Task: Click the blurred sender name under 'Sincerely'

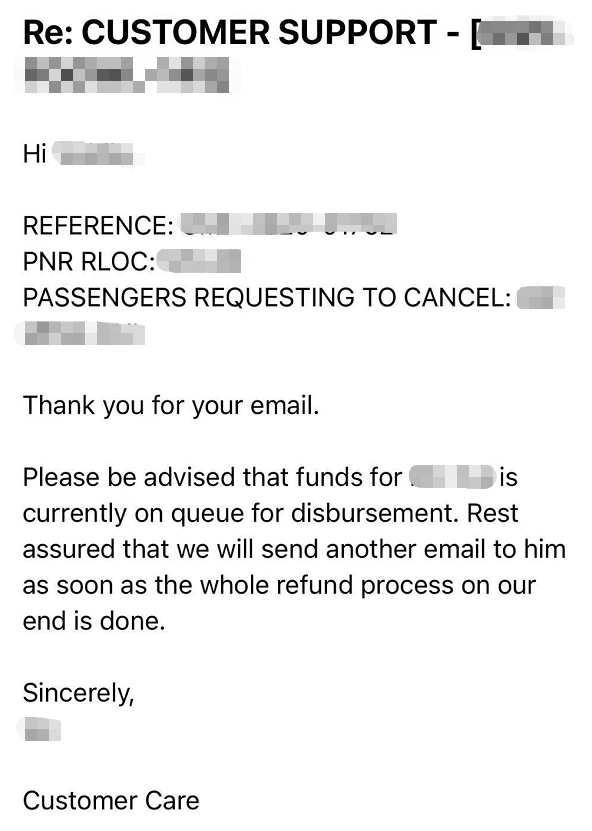Action: point(39,729)
